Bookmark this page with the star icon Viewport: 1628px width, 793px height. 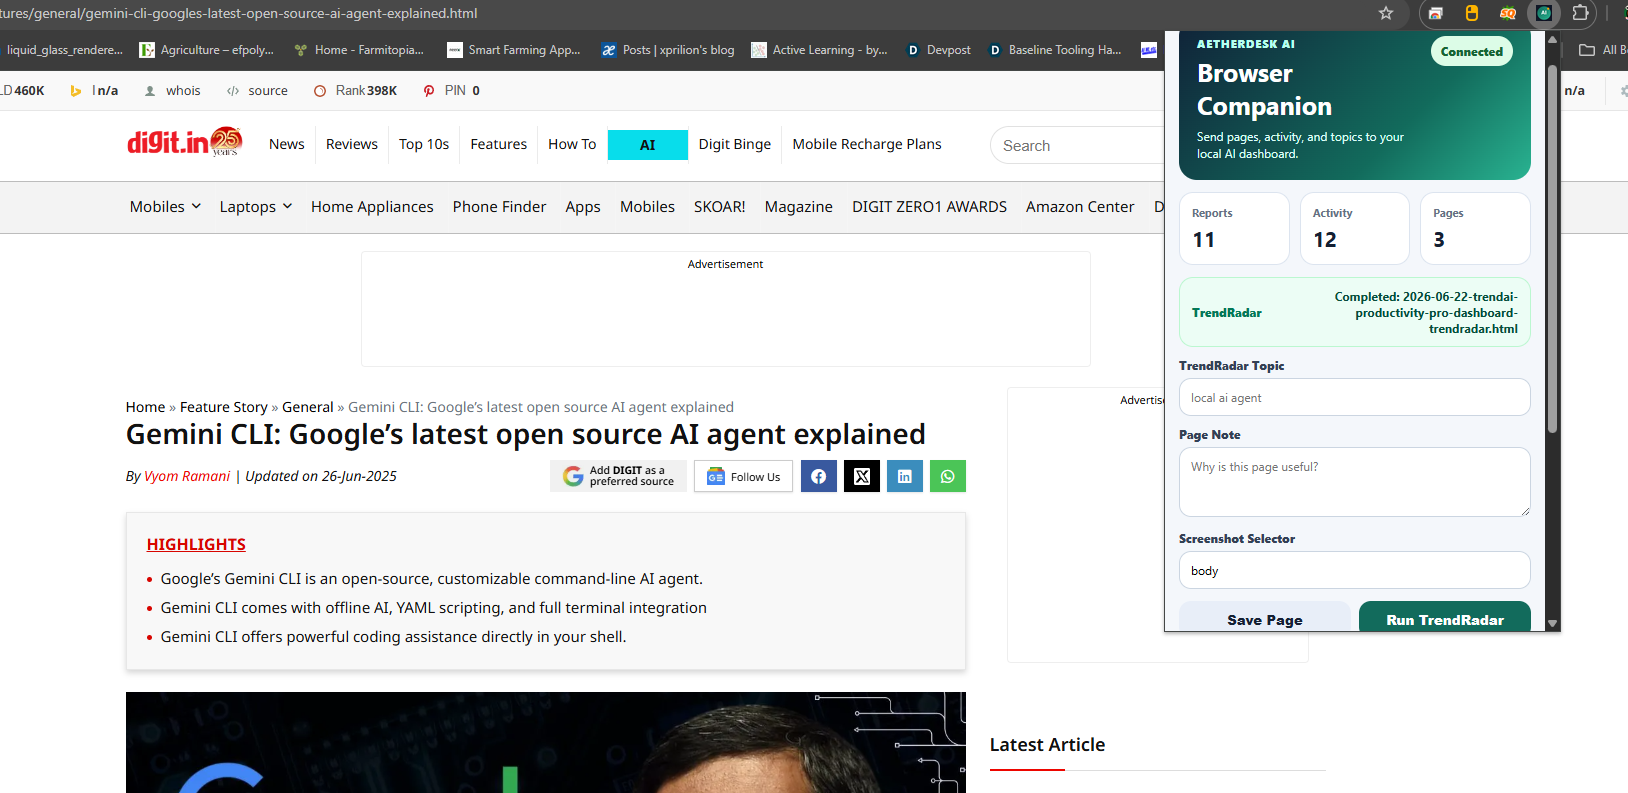1386,13
